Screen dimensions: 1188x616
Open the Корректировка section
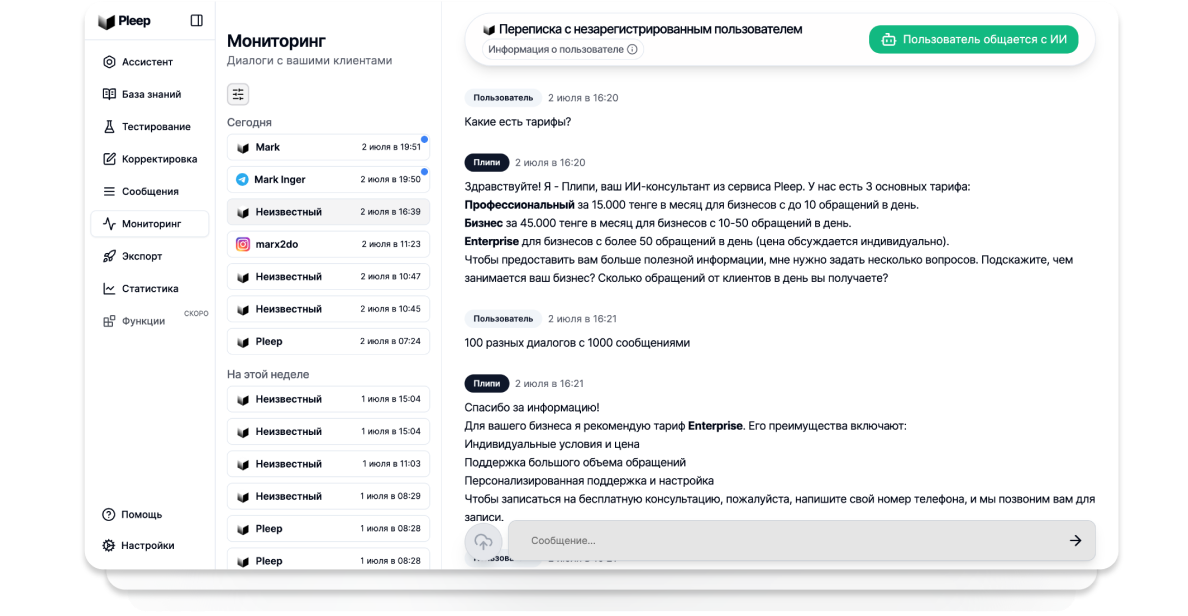pyautogui.click(x=149, y=159)
